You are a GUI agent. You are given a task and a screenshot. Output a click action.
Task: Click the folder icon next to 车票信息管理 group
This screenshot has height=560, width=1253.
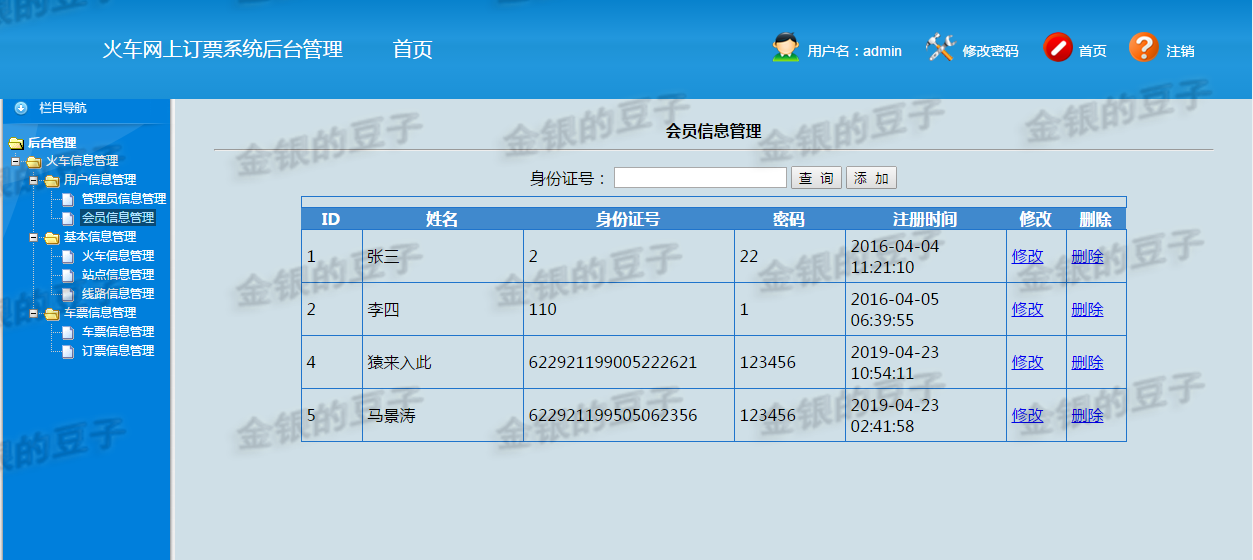click(52, 313)
